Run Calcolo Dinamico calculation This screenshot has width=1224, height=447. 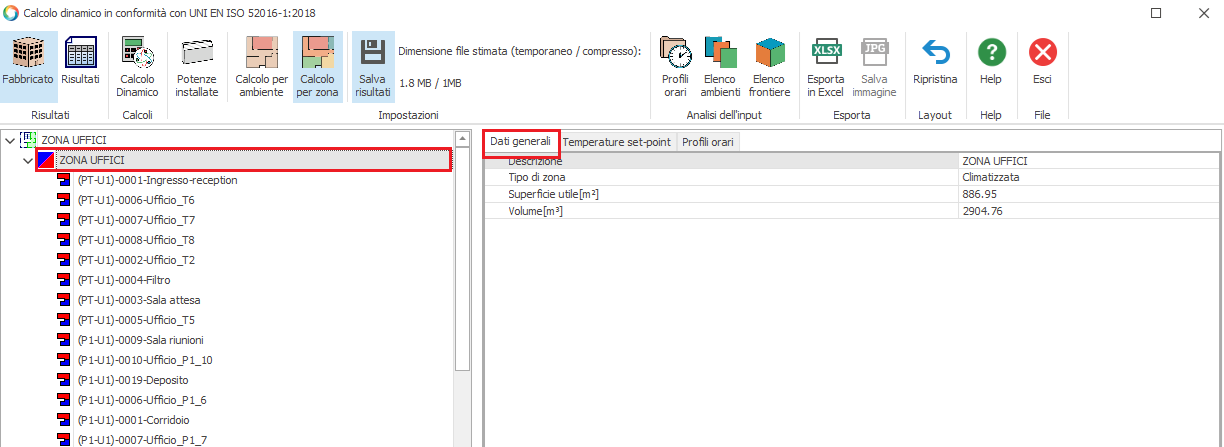138,66
